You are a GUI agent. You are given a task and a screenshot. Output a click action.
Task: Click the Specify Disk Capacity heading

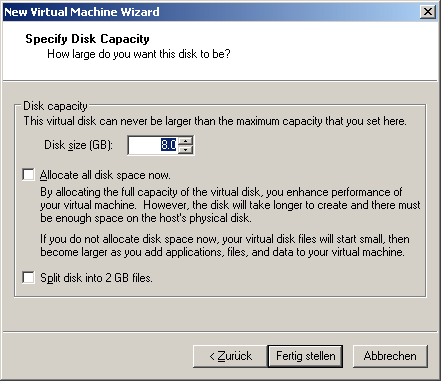click(x=87, y=39)
